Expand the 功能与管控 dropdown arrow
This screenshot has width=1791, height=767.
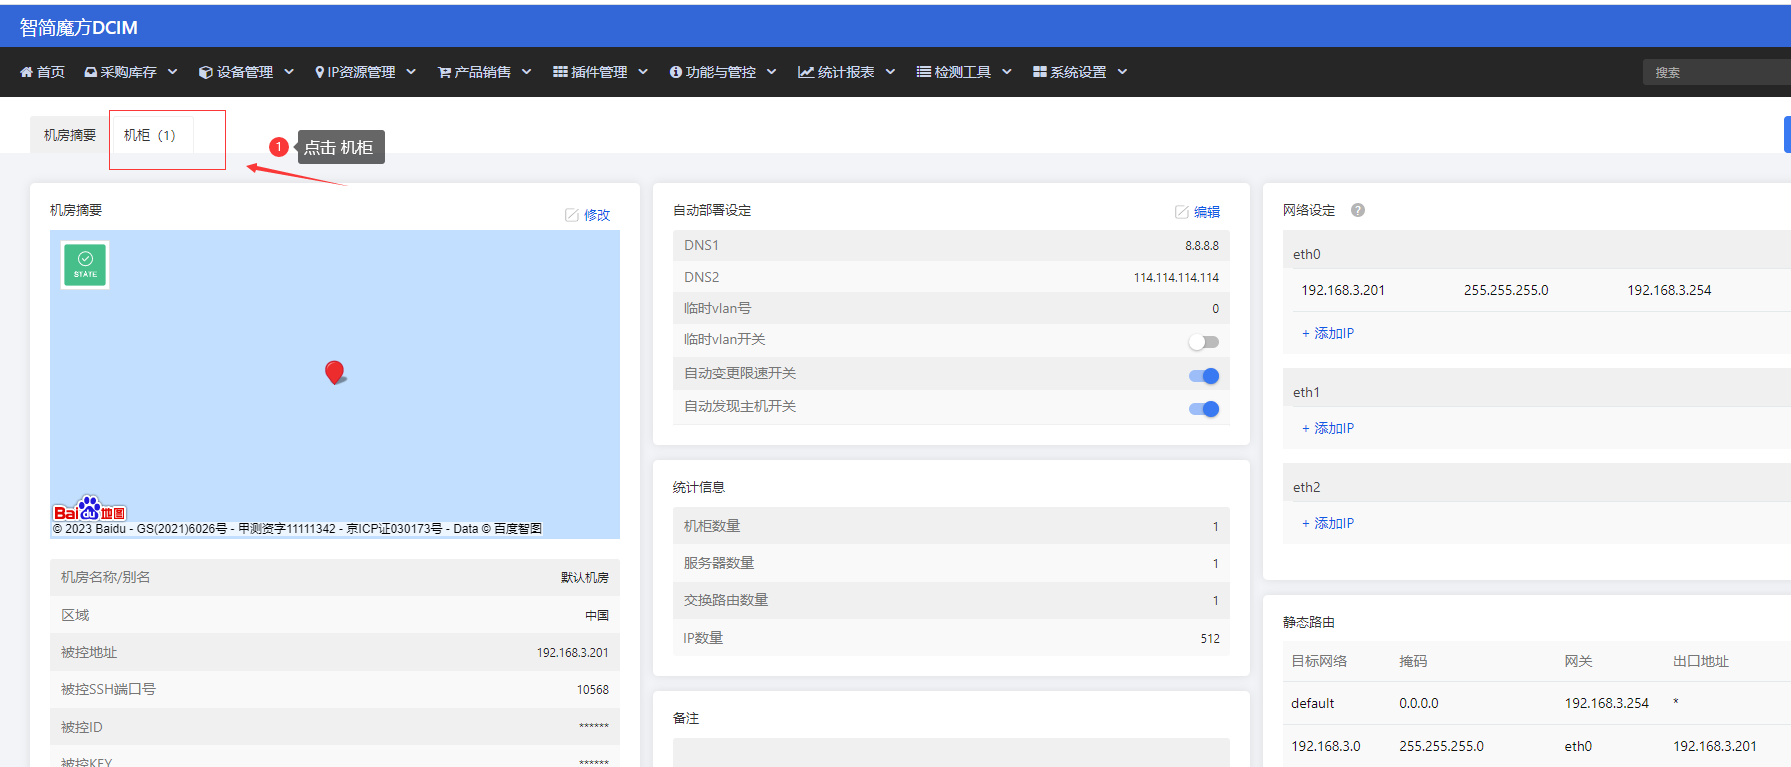click(772, 72)
